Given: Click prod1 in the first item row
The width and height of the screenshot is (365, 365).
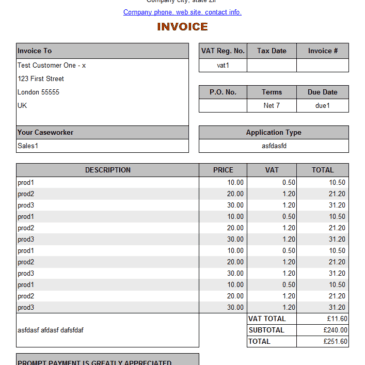Looking at the screenshot, I should tap(26, 183).
